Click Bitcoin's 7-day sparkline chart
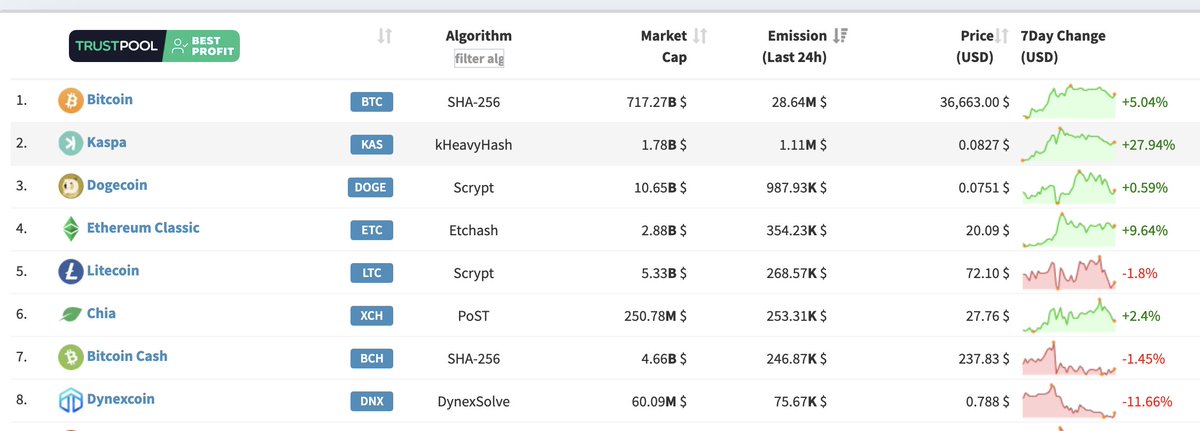 (1069, 101)
